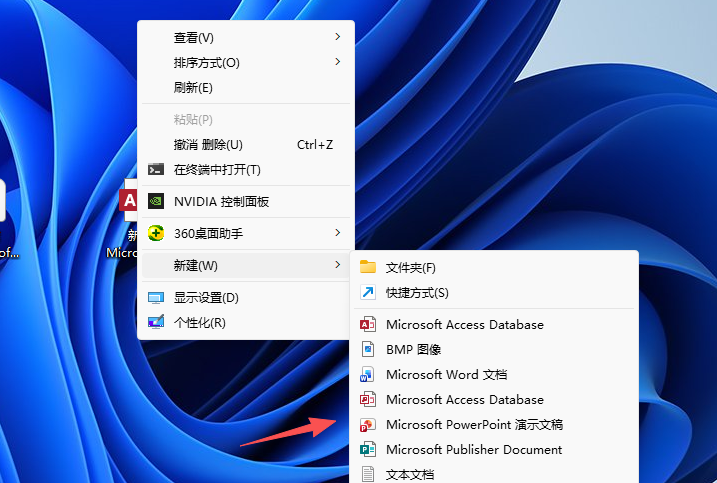Click the 文本文档 text file icon
Viewport: 717px width, 483px height.
(x=368, y=474)
